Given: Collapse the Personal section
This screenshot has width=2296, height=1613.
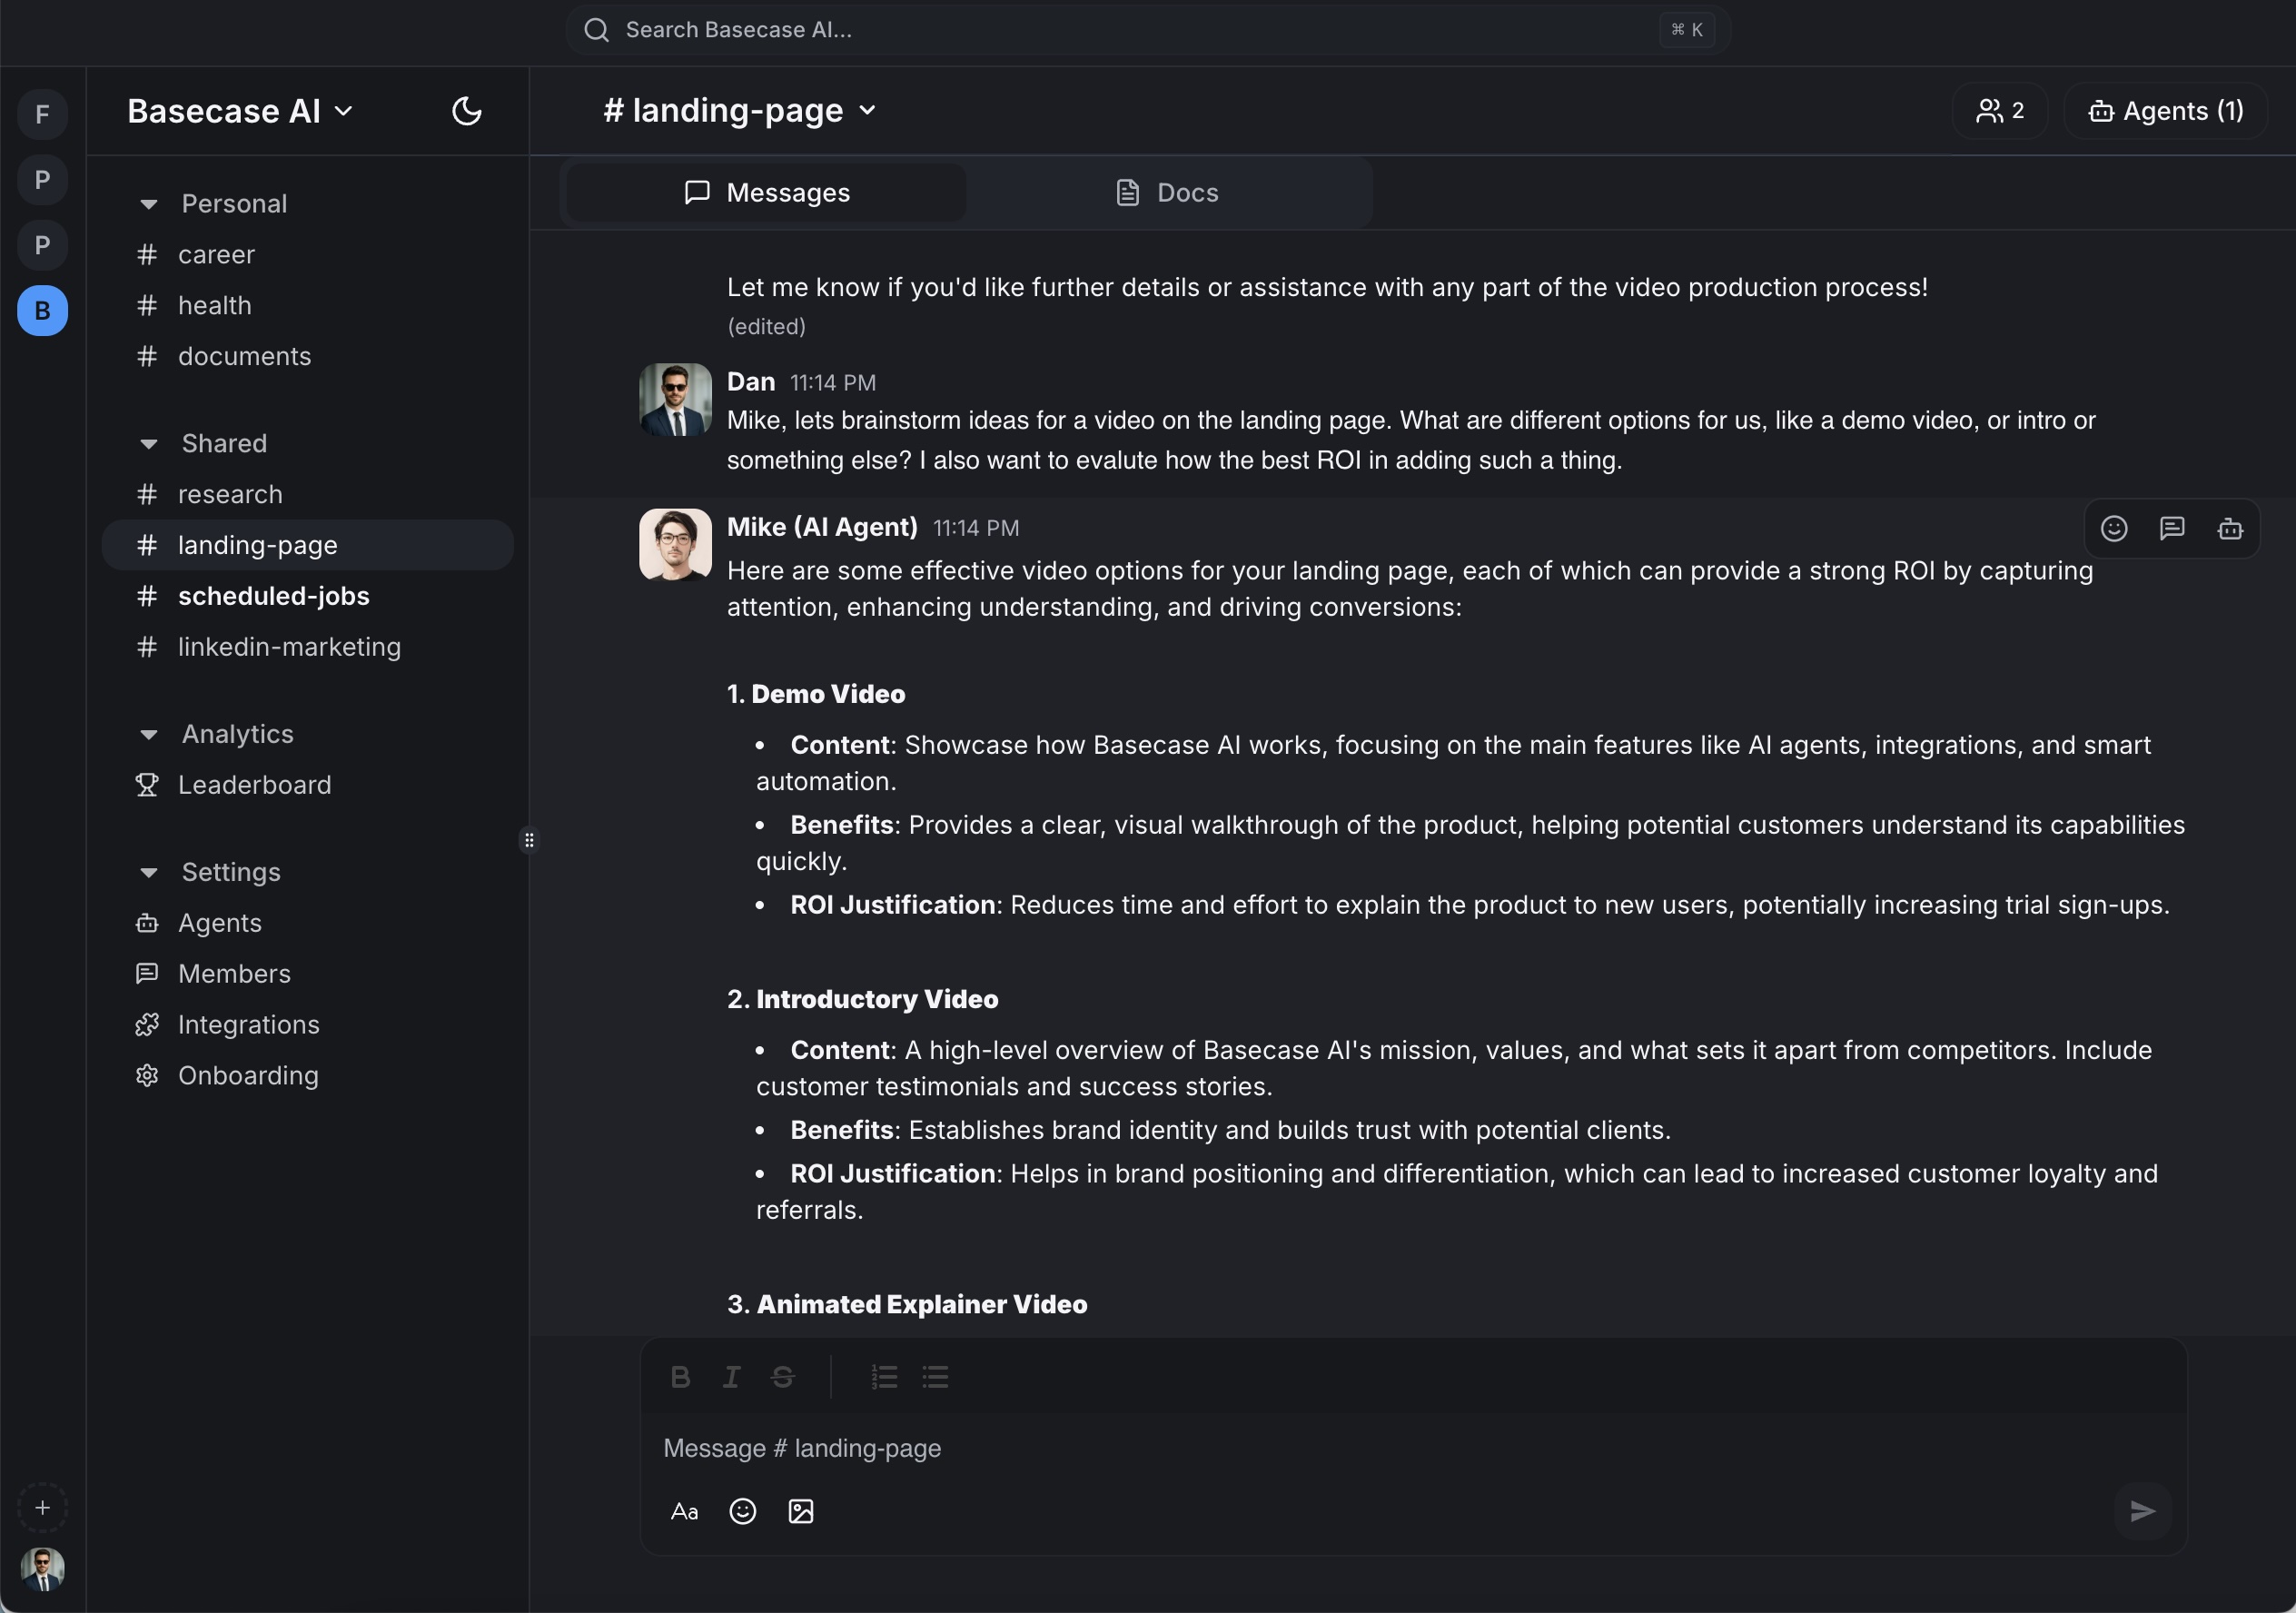Looking at the screenshot, I should [149, 204].
